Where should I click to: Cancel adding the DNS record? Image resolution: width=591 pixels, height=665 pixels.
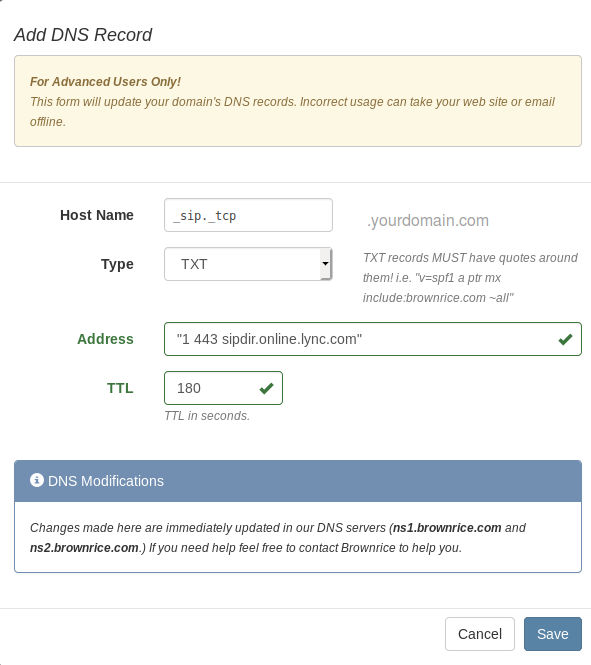(479, 634)
